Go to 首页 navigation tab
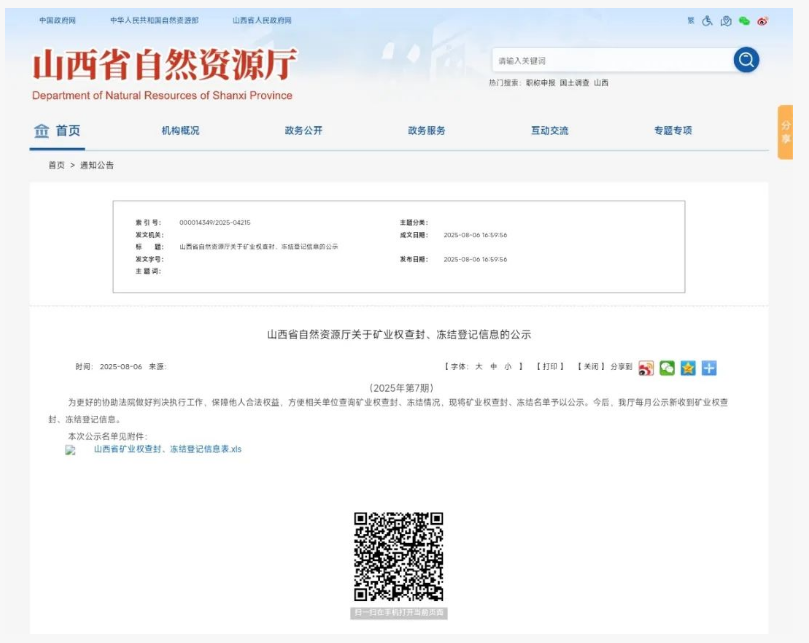 pyautogui.click(x=57, y=131)
